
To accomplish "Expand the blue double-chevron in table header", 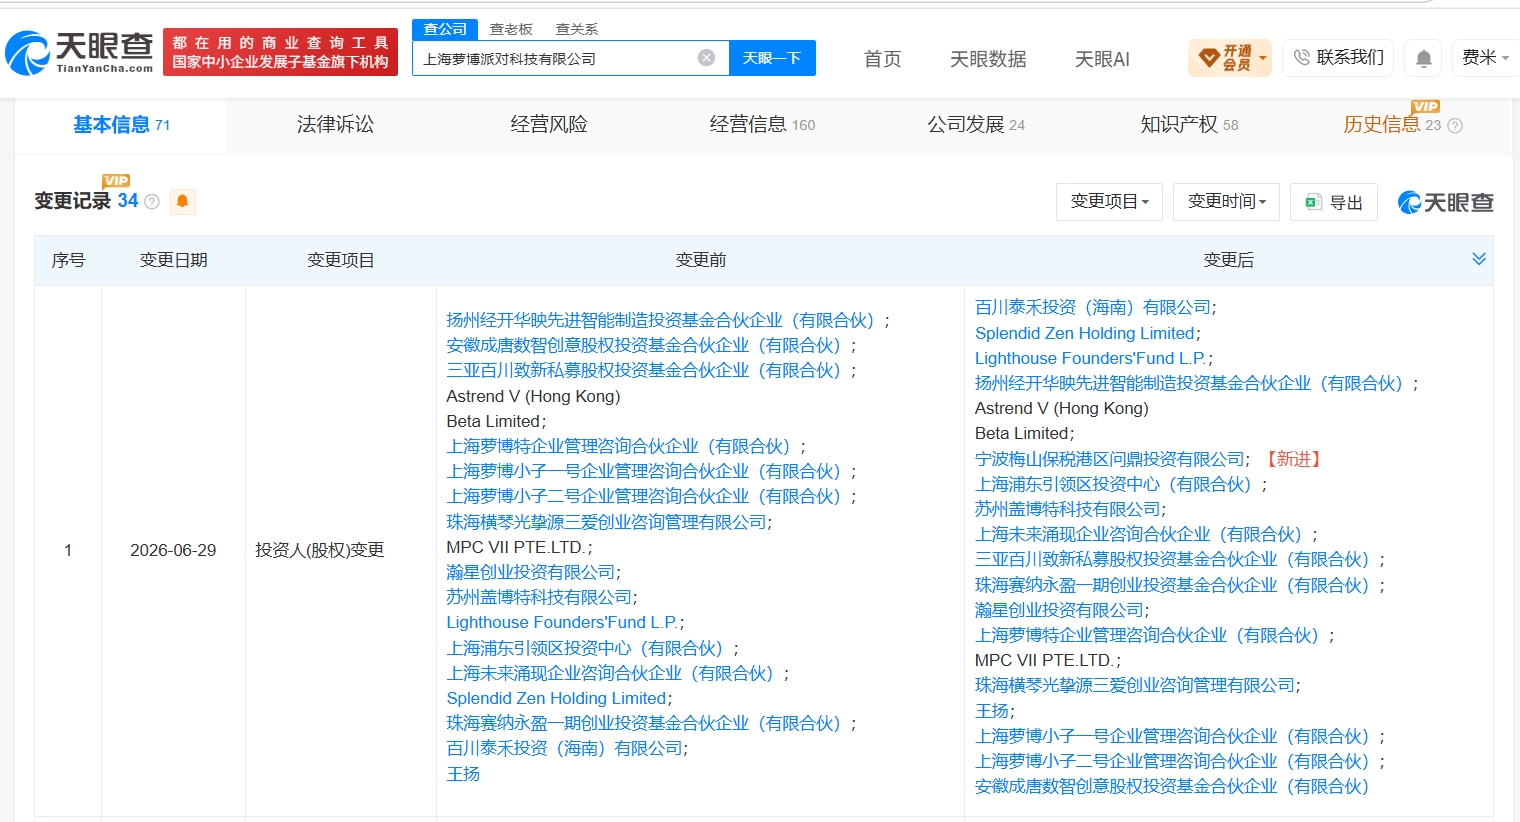I will point(1479,259).
